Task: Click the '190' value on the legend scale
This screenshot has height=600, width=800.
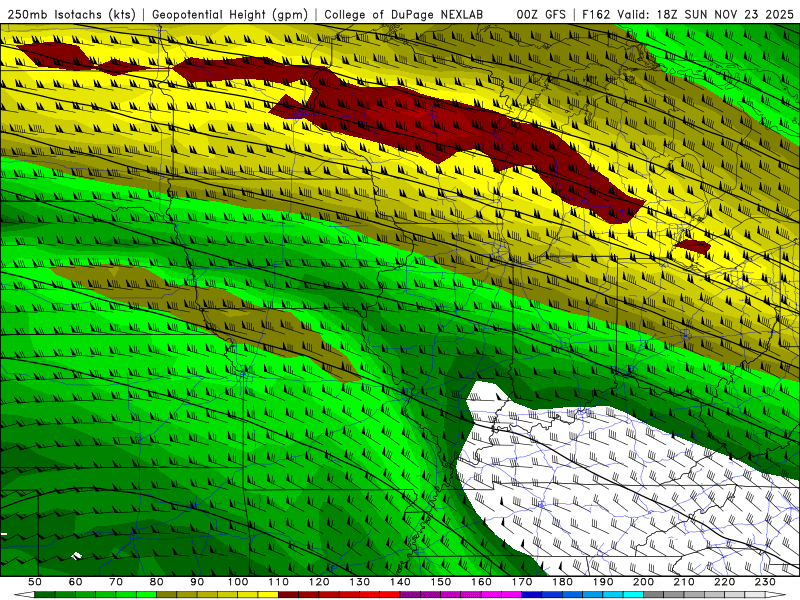Action: click(603, 582)
